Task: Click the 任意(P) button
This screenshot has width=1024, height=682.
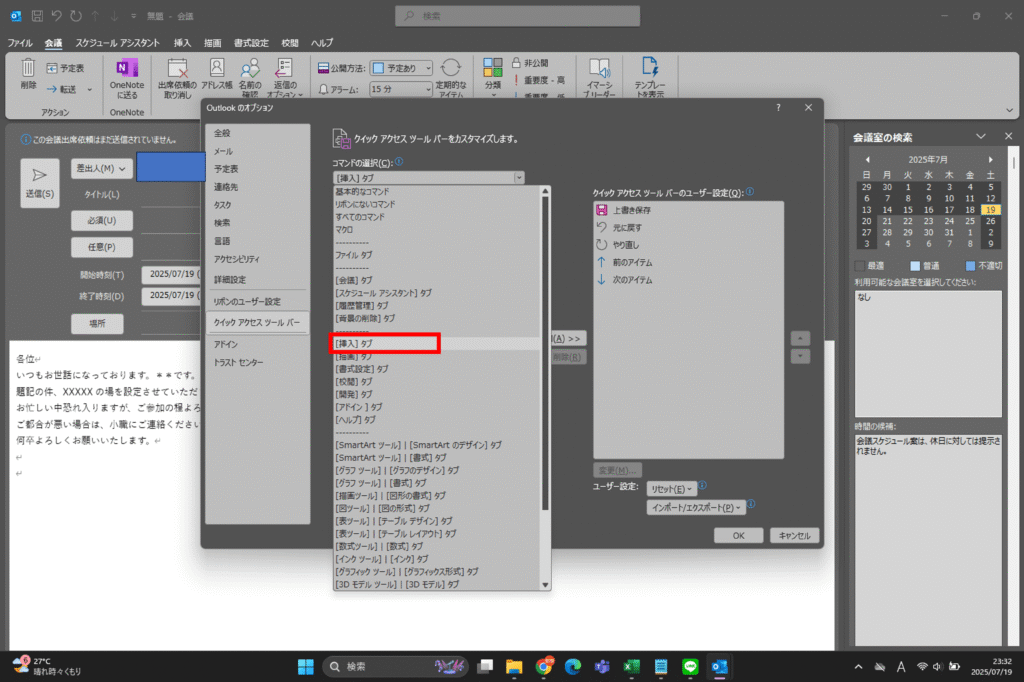Action: [x=102, y=247]
